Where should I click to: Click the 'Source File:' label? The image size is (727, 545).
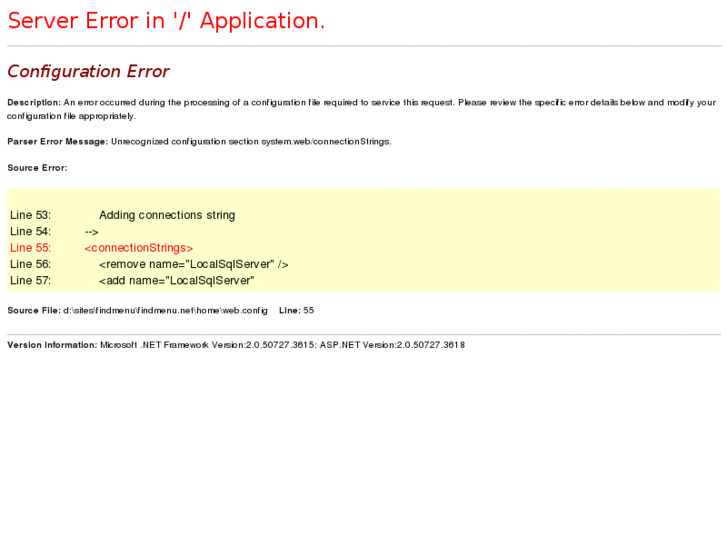point(34,311)
